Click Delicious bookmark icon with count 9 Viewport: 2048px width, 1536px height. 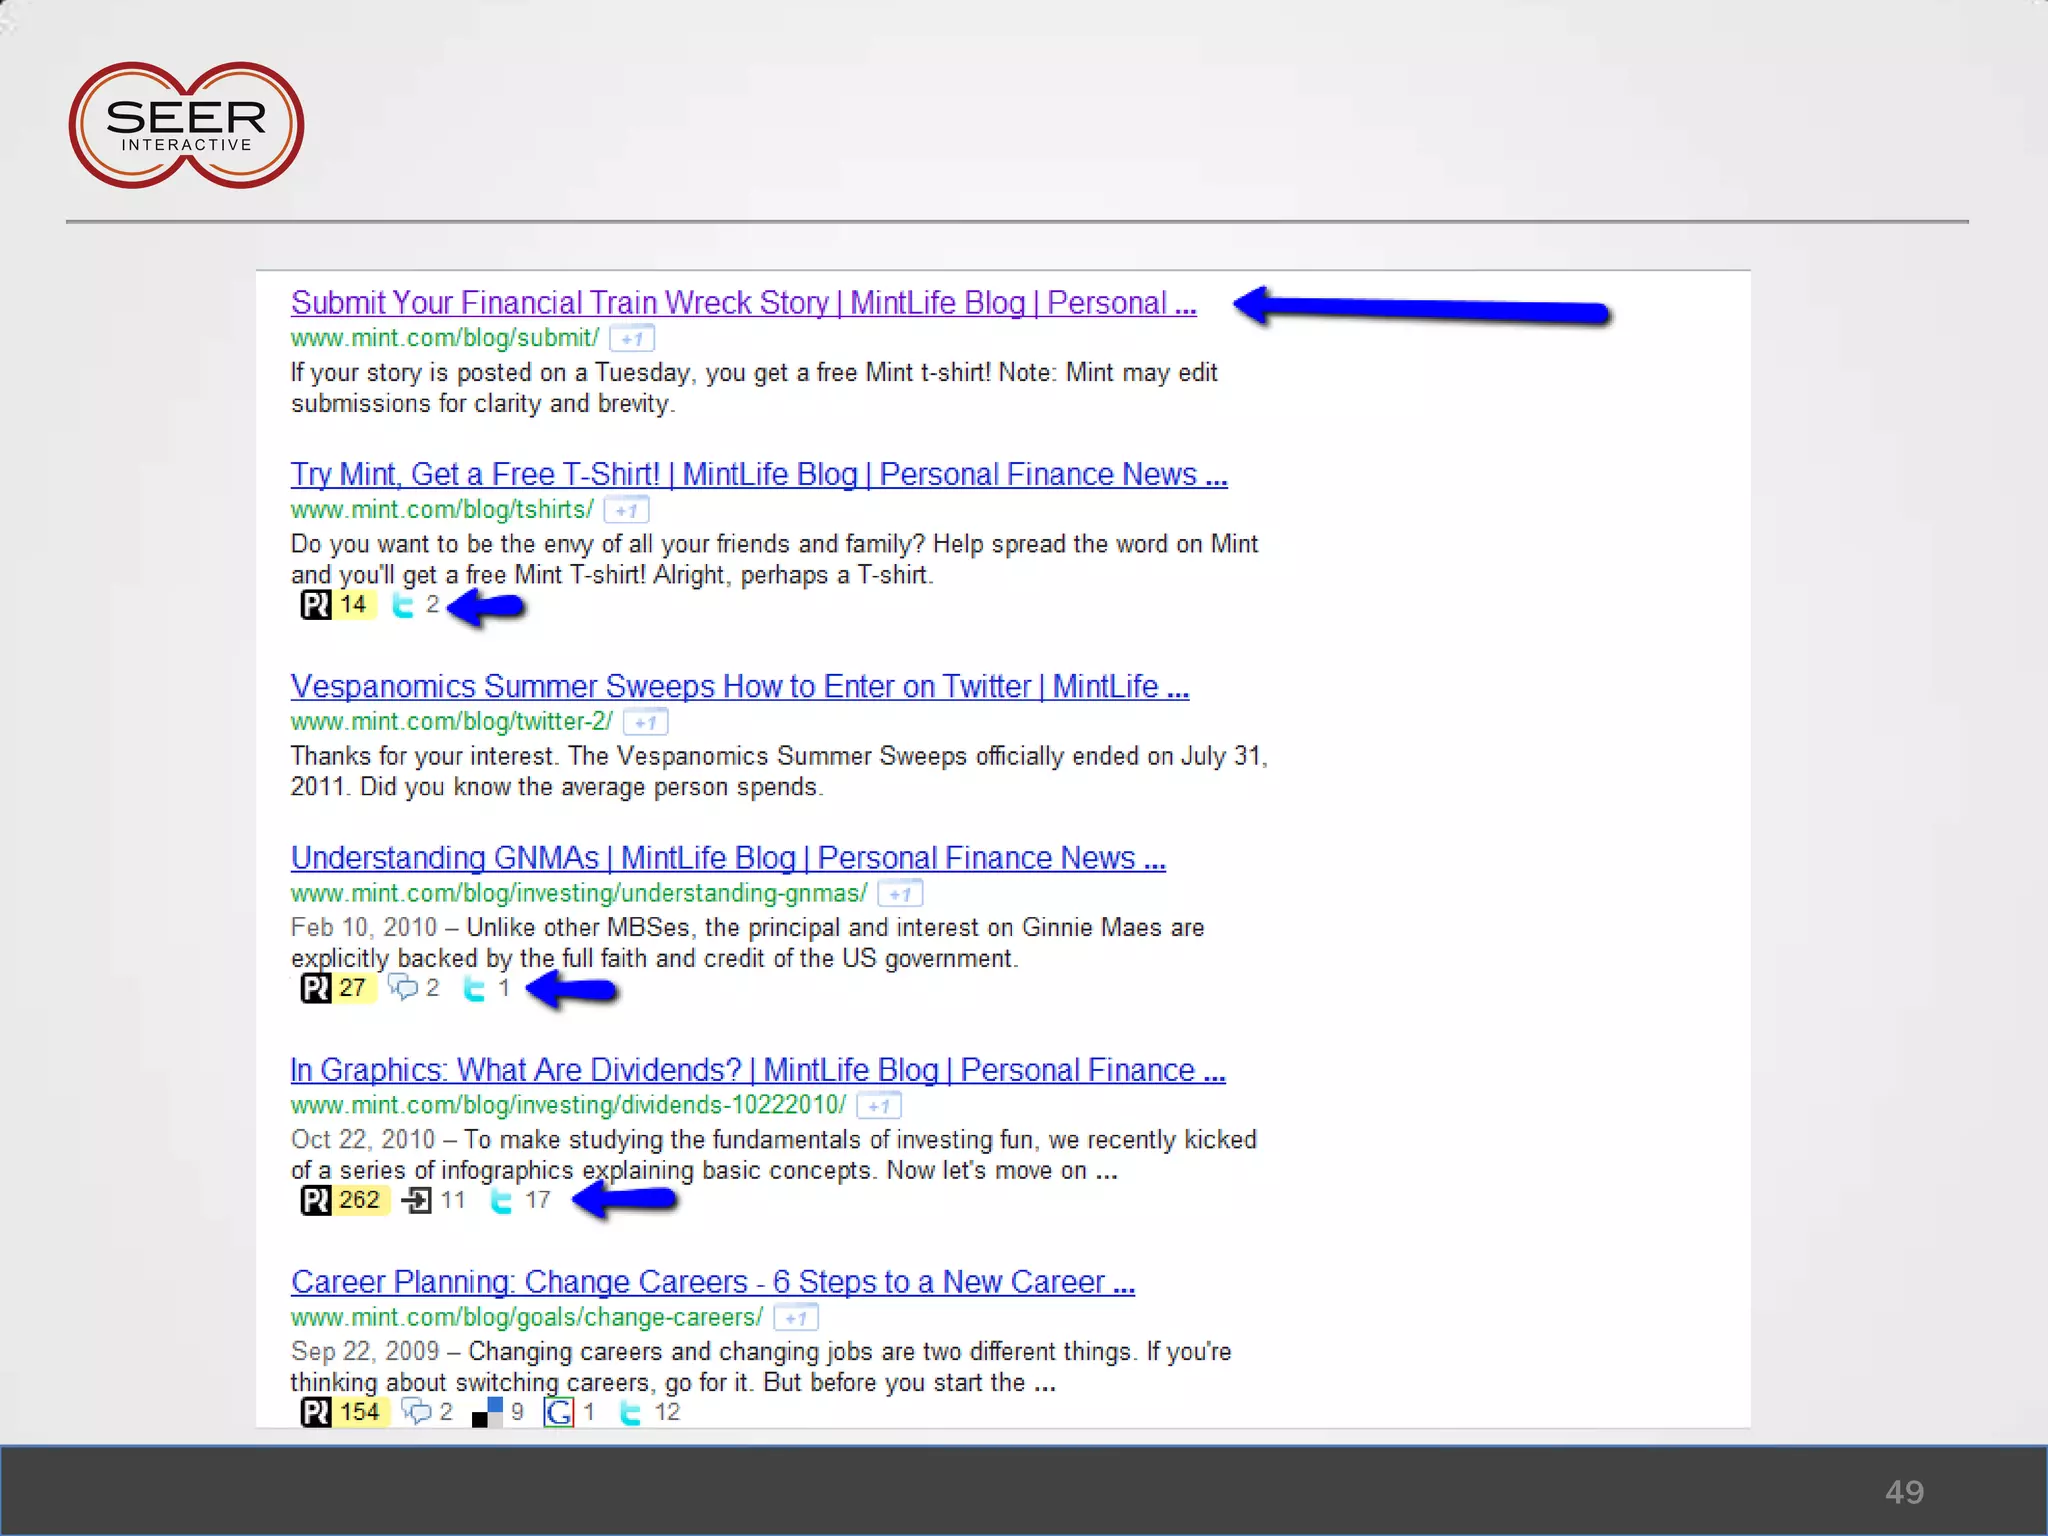pyautogui.click(x=487, y=1412)
